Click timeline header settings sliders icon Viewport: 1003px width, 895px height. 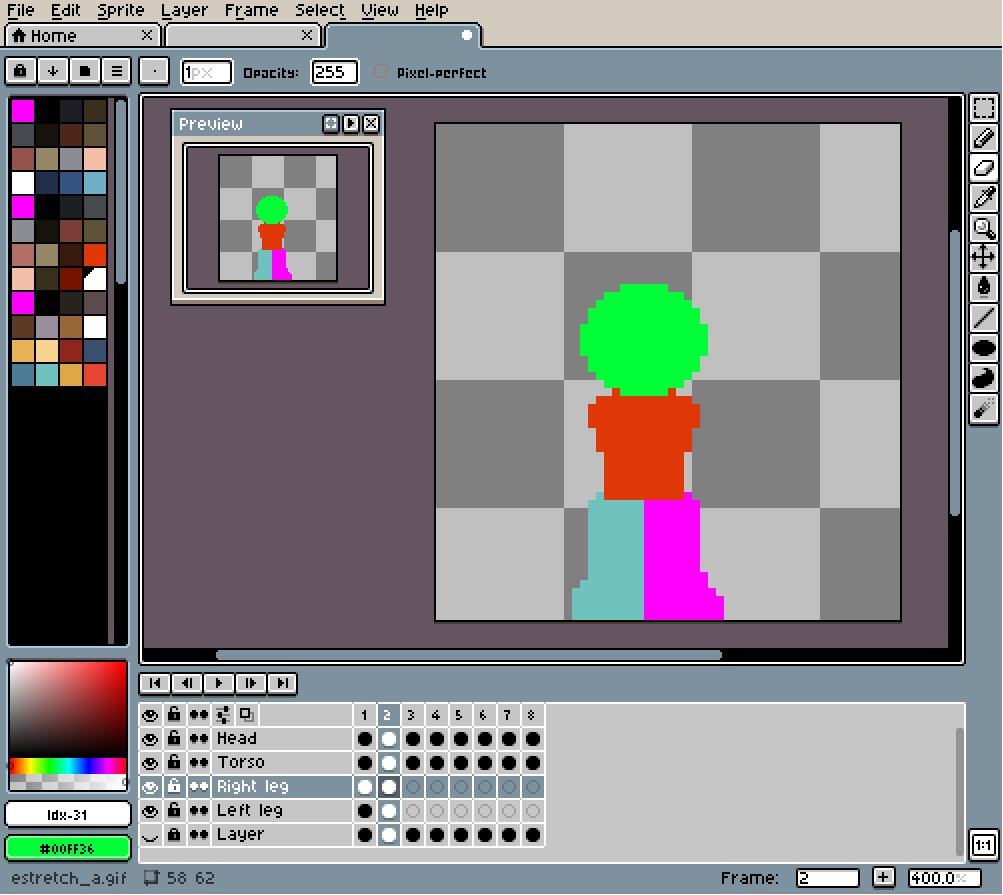223,715
